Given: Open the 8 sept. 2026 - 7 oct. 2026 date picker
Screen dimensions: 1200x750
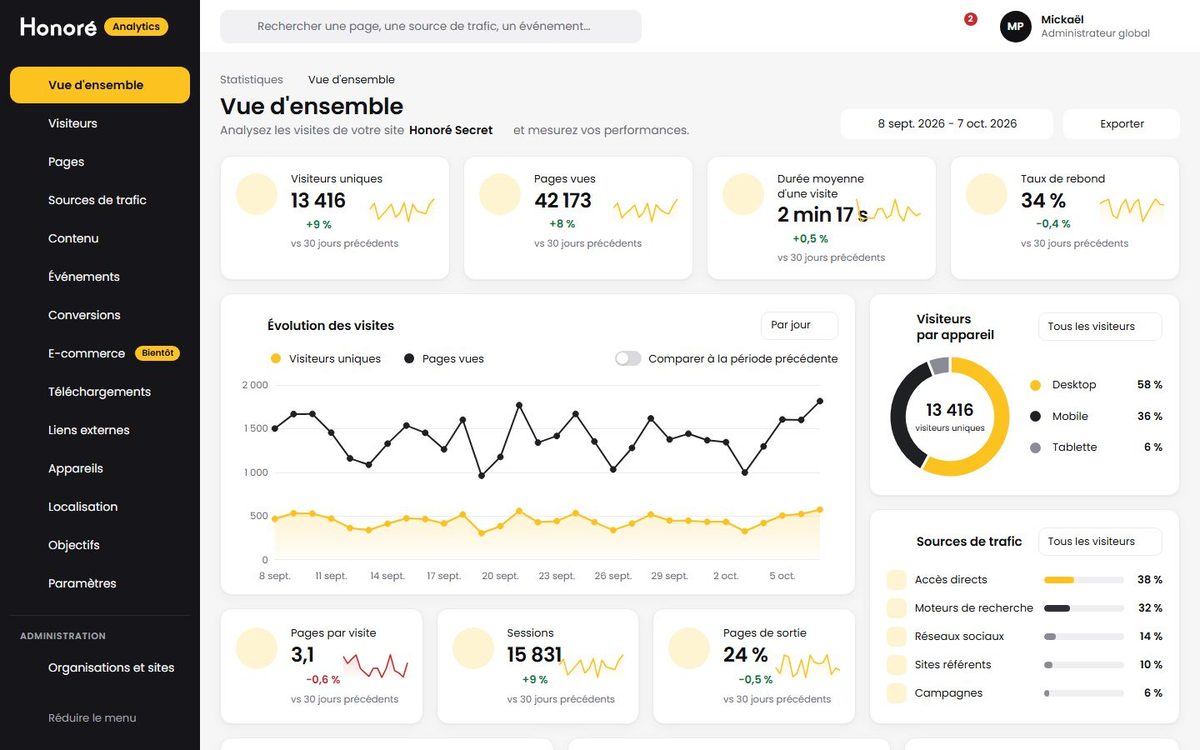Looking at the screenshot, I should 947,124.
